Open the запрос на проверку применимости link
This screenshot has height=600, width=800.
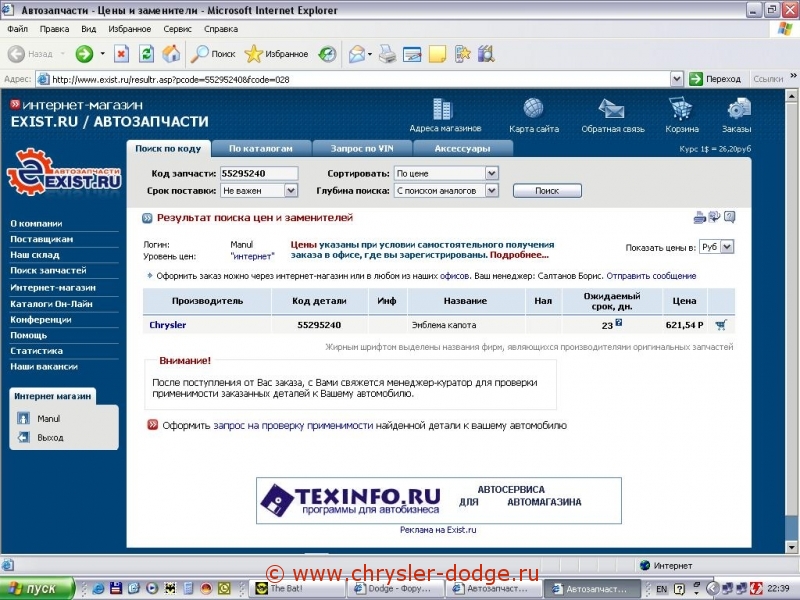(293, 426)
